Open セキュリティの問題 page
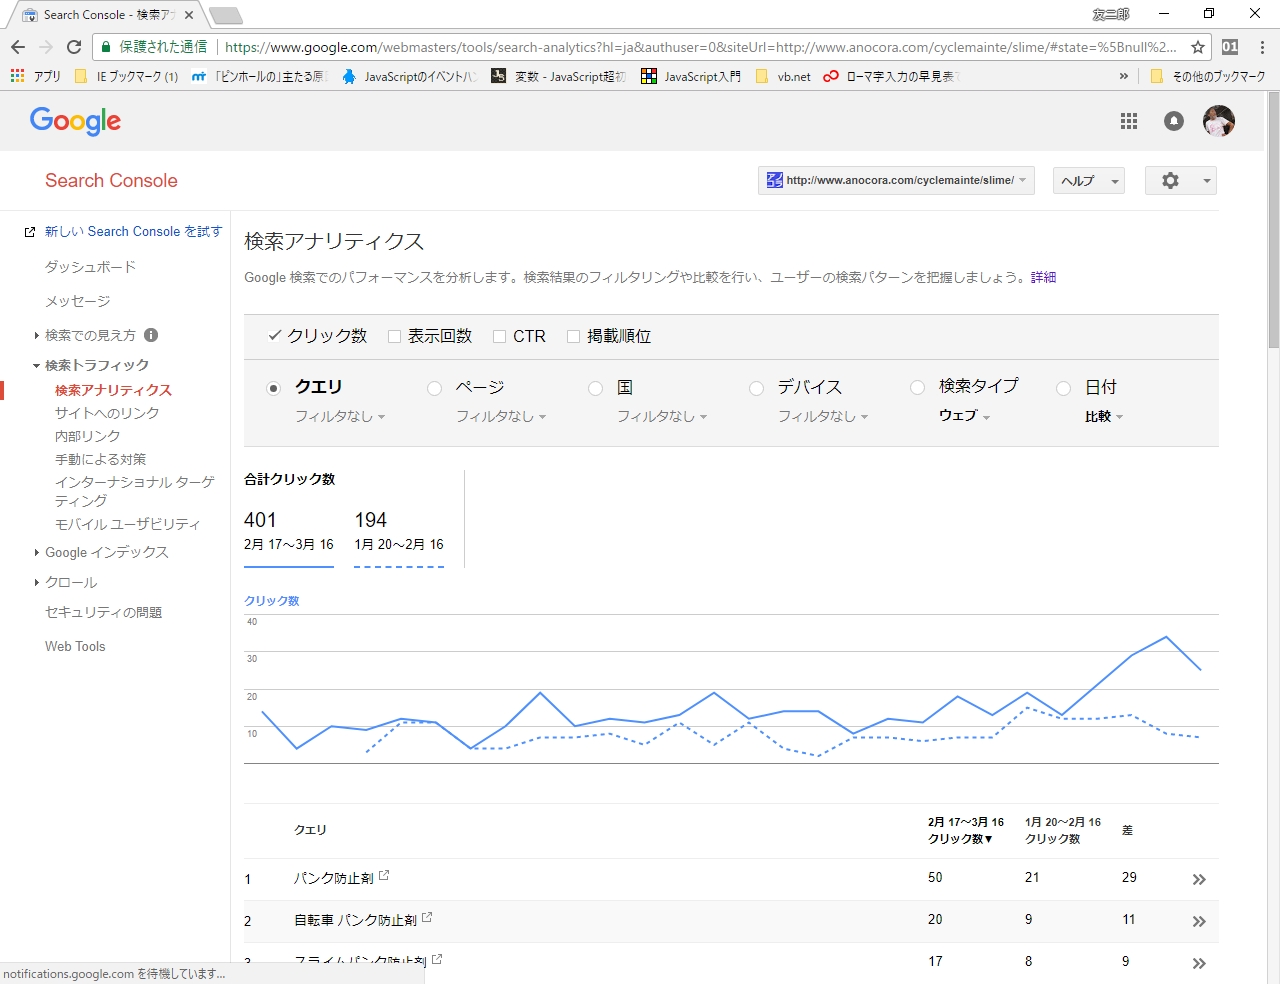This screenshot has height=984, width=1280. pos(103,612)
